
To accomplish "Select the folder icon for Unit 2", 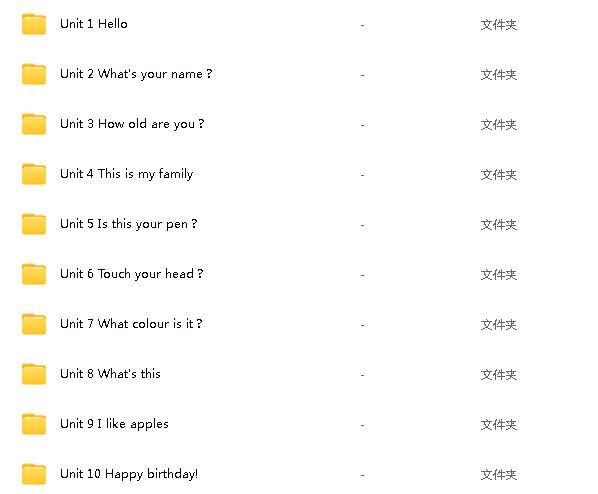I will click(x=34, y=74).
